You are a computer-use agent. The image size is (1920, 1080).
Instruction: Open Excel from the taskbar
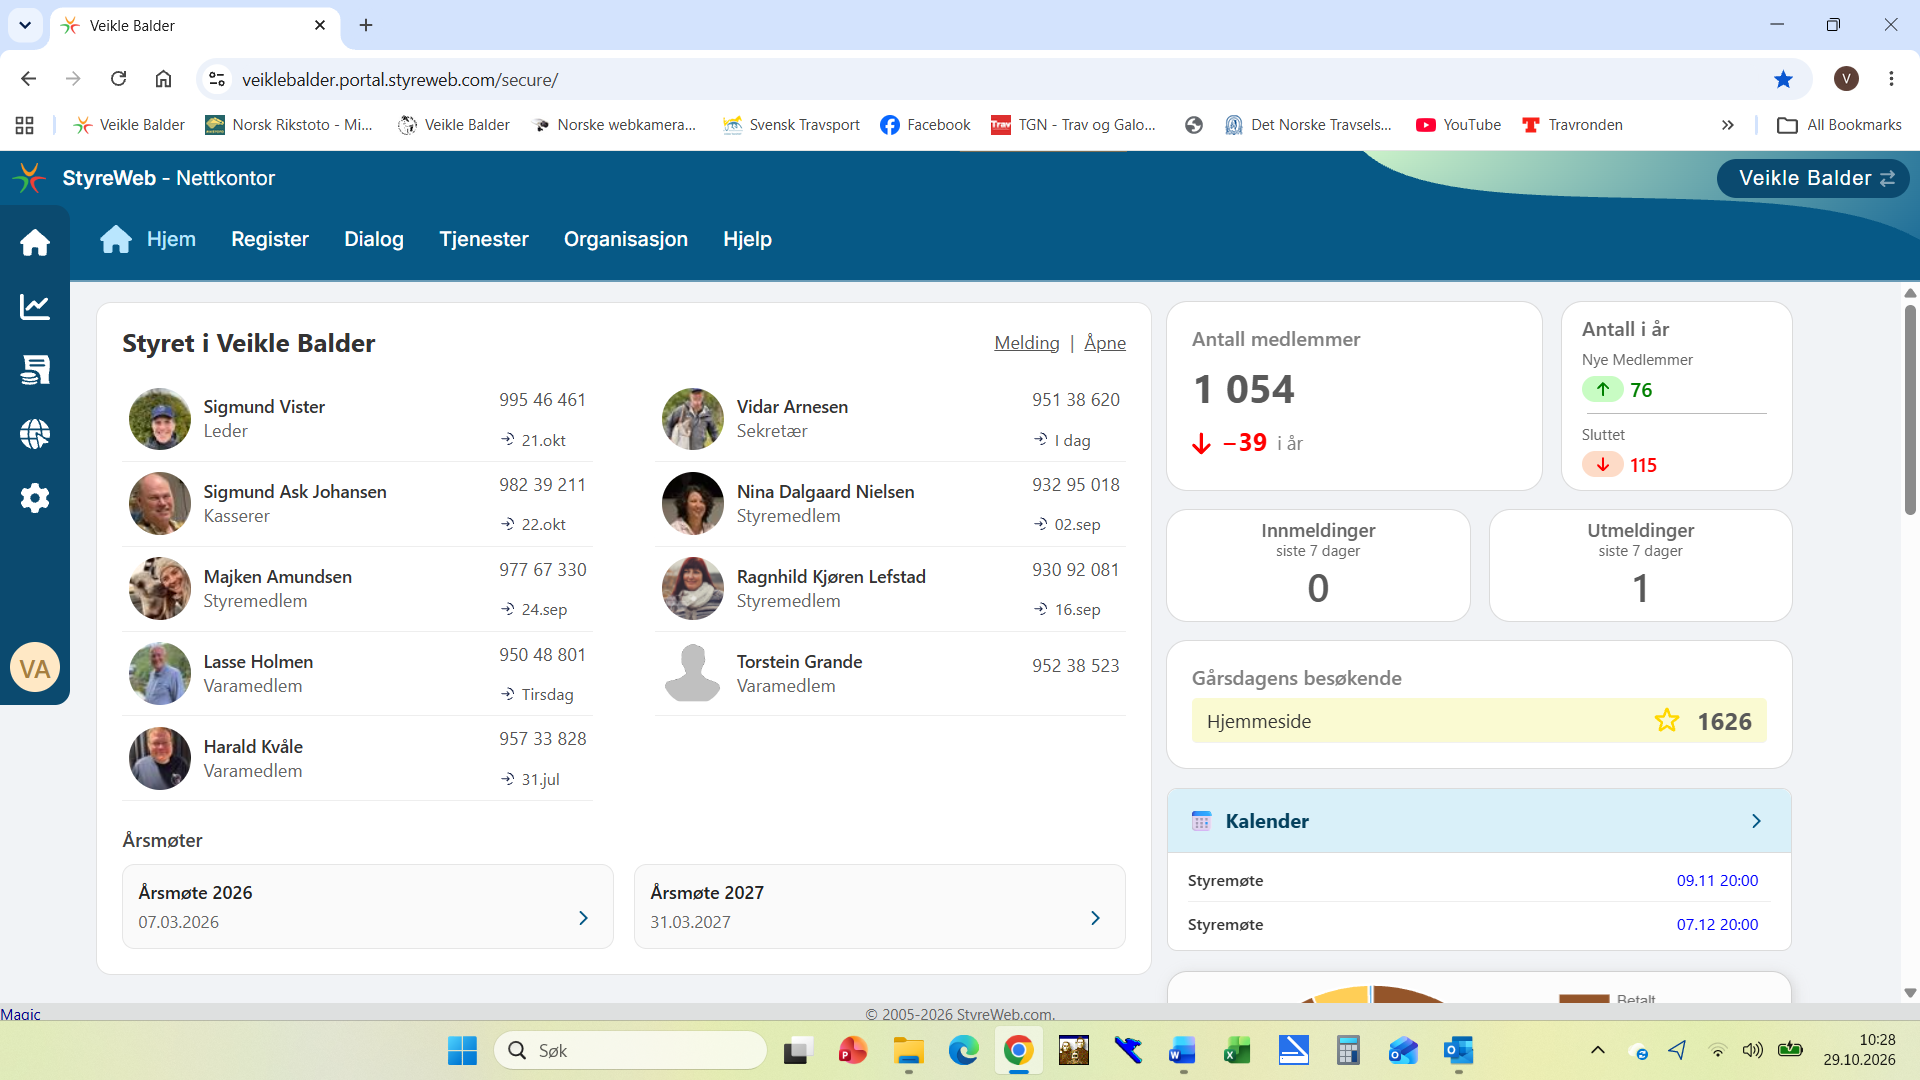tap(1237, 1050)
